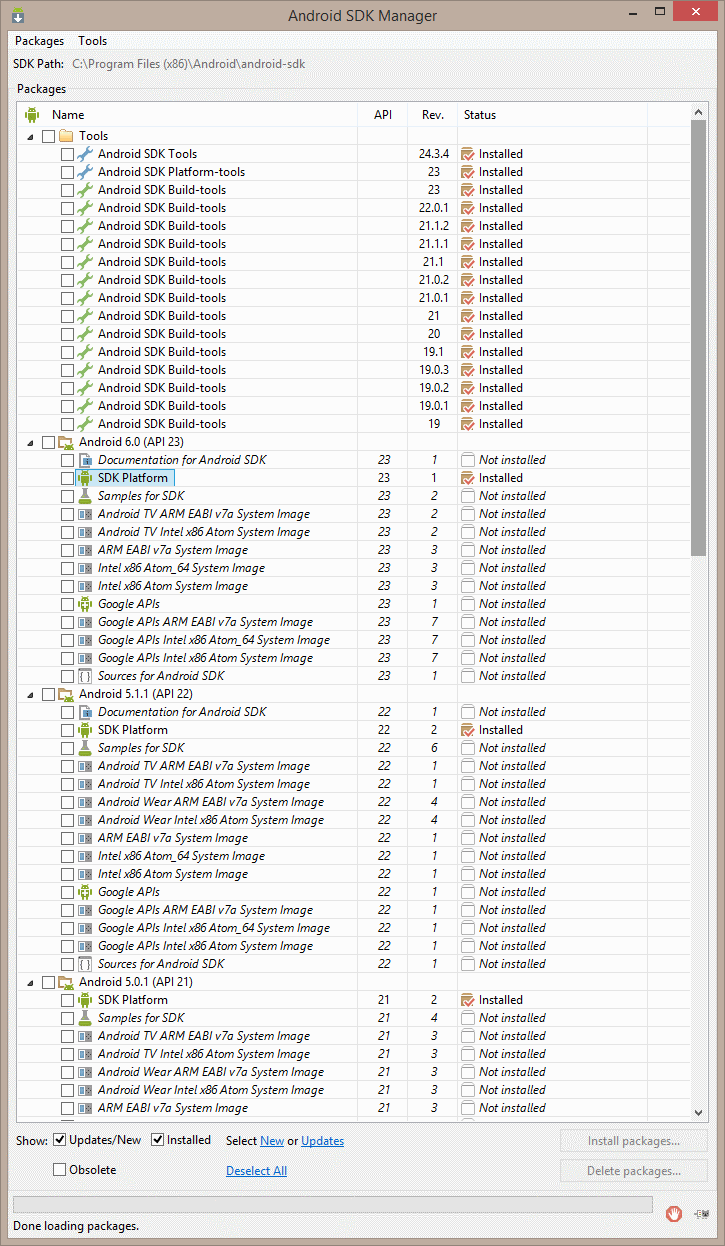Click the documentation icon for API 23 Documentation
This screenshot has width=725, height=1246.
(85, 460)
